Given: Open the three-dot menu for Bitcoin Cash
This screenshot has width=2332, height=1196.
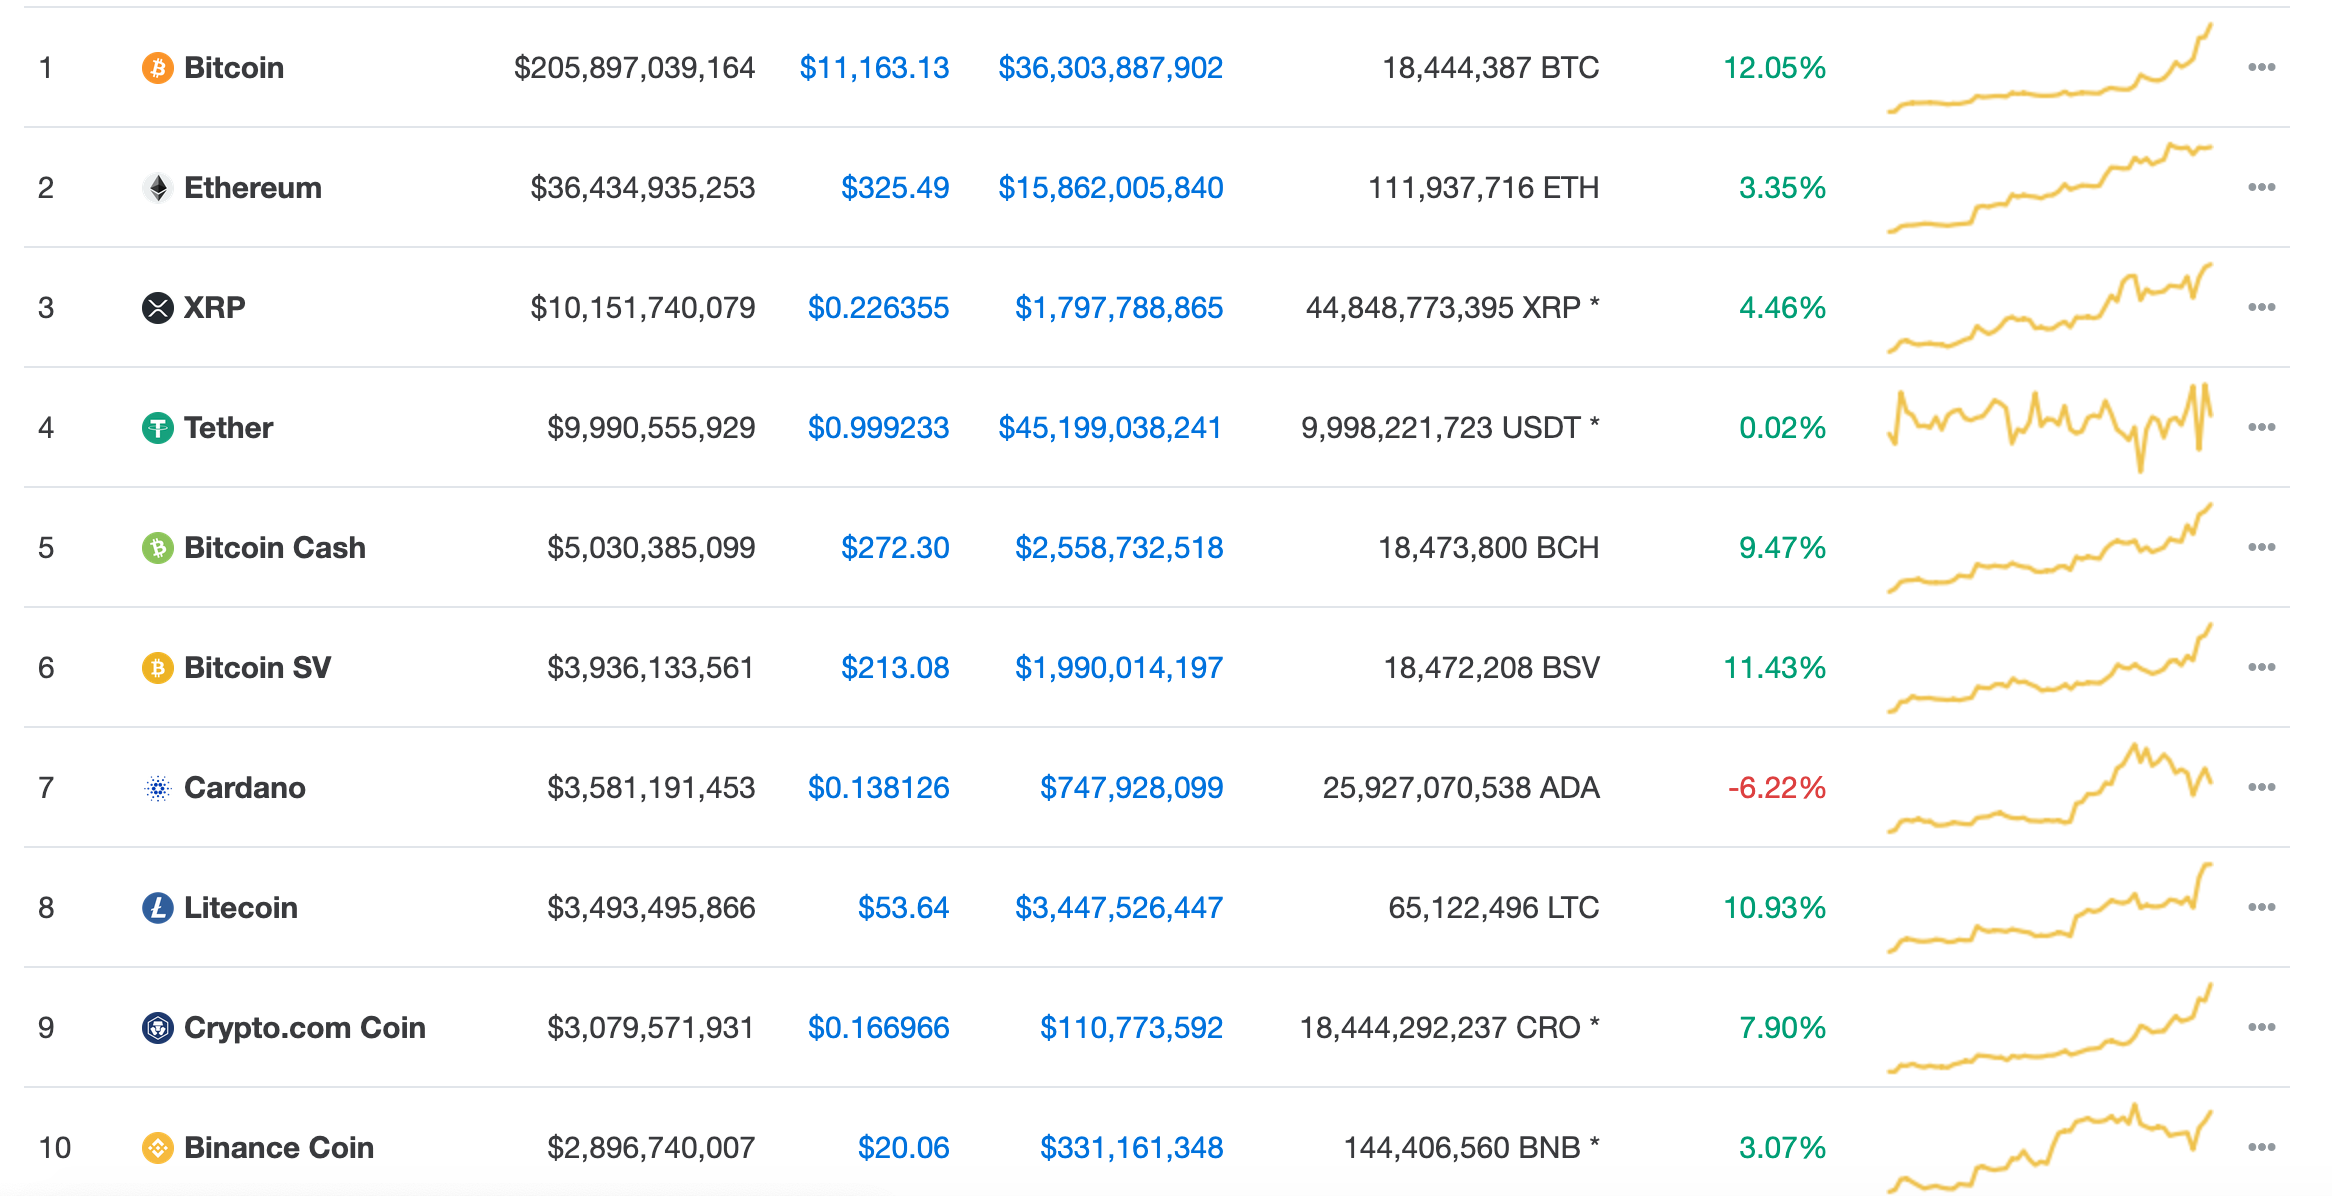Looking at the screenshot, I should tap(2261, 548).
